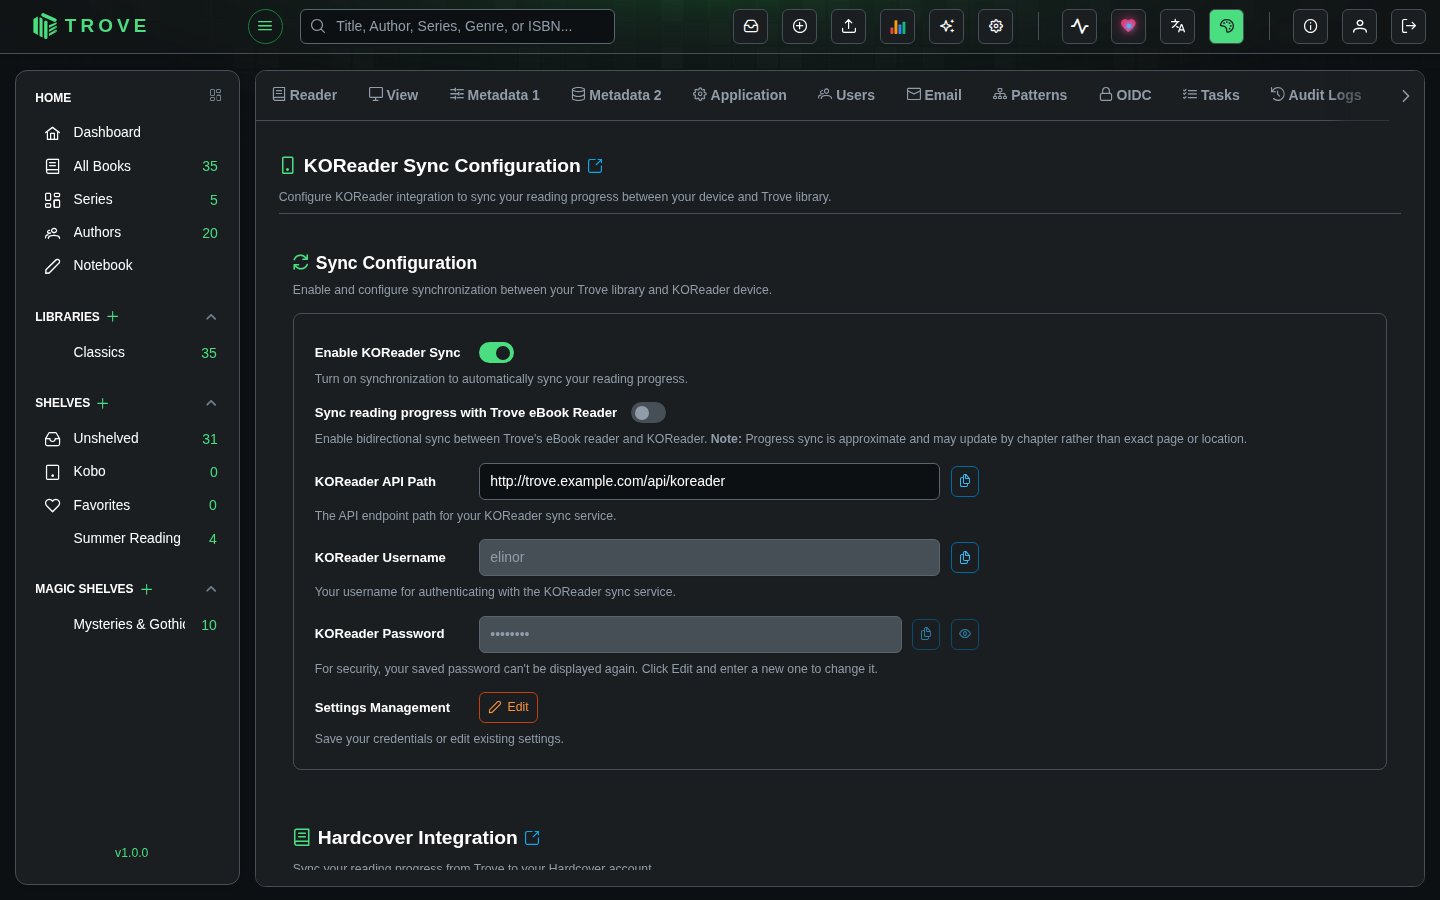Copy the KOReader API Path
The image size is (1440, 900).
(x=965, y=481)
